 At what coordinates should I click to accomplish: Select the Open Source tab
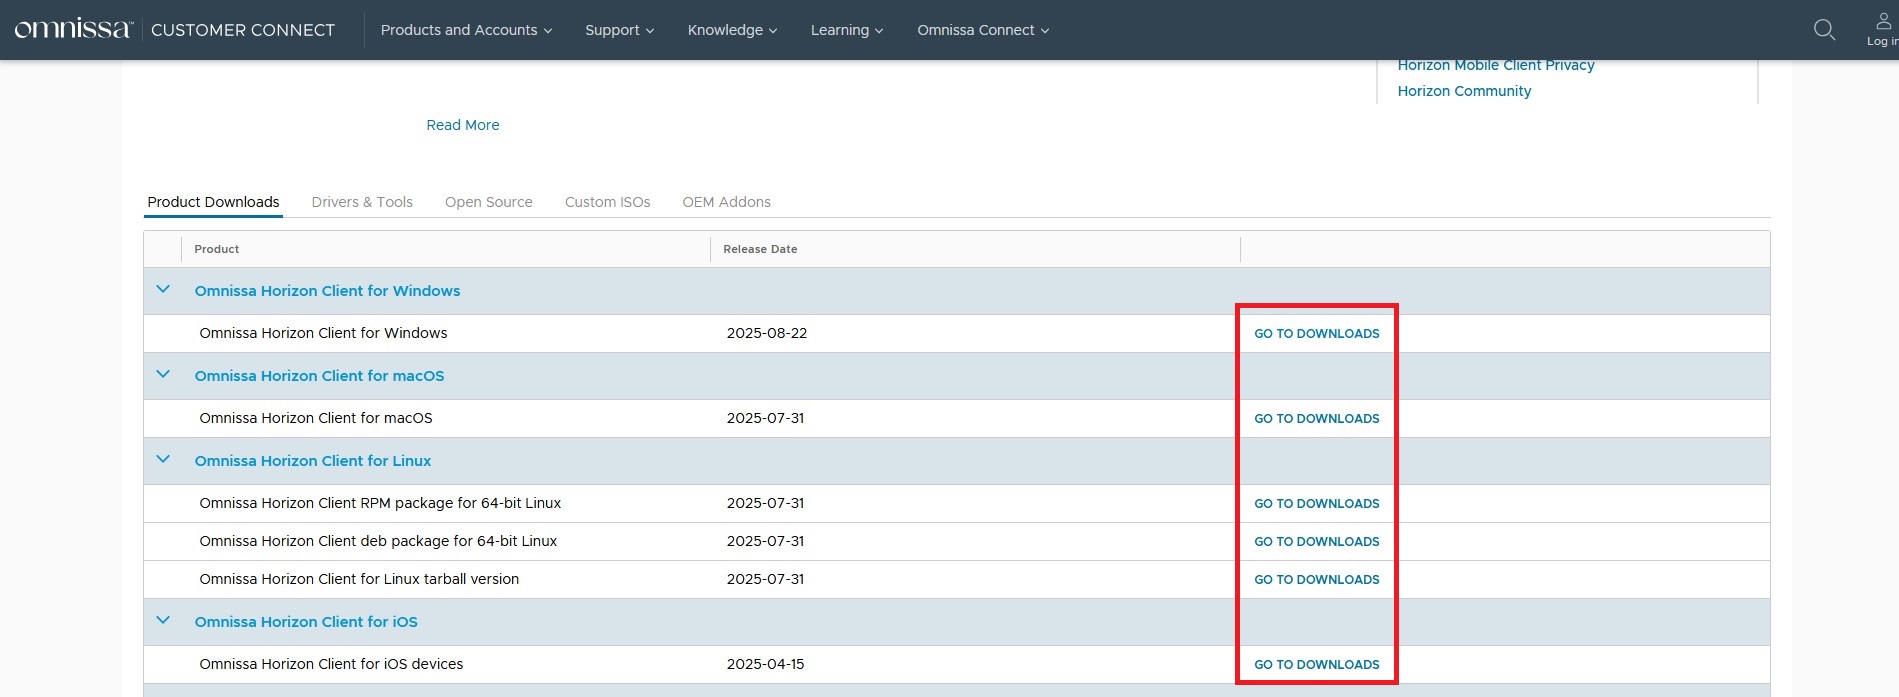[488, 202]
